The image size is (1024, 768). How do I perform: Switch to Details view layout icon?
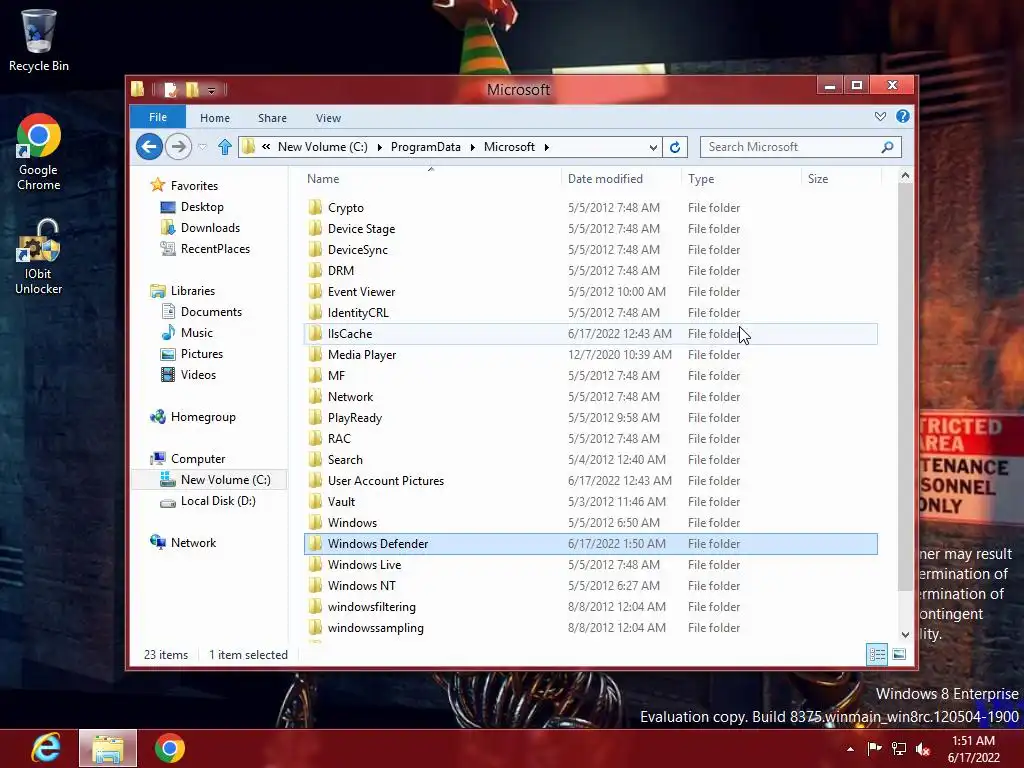click(x=877, y=654)
